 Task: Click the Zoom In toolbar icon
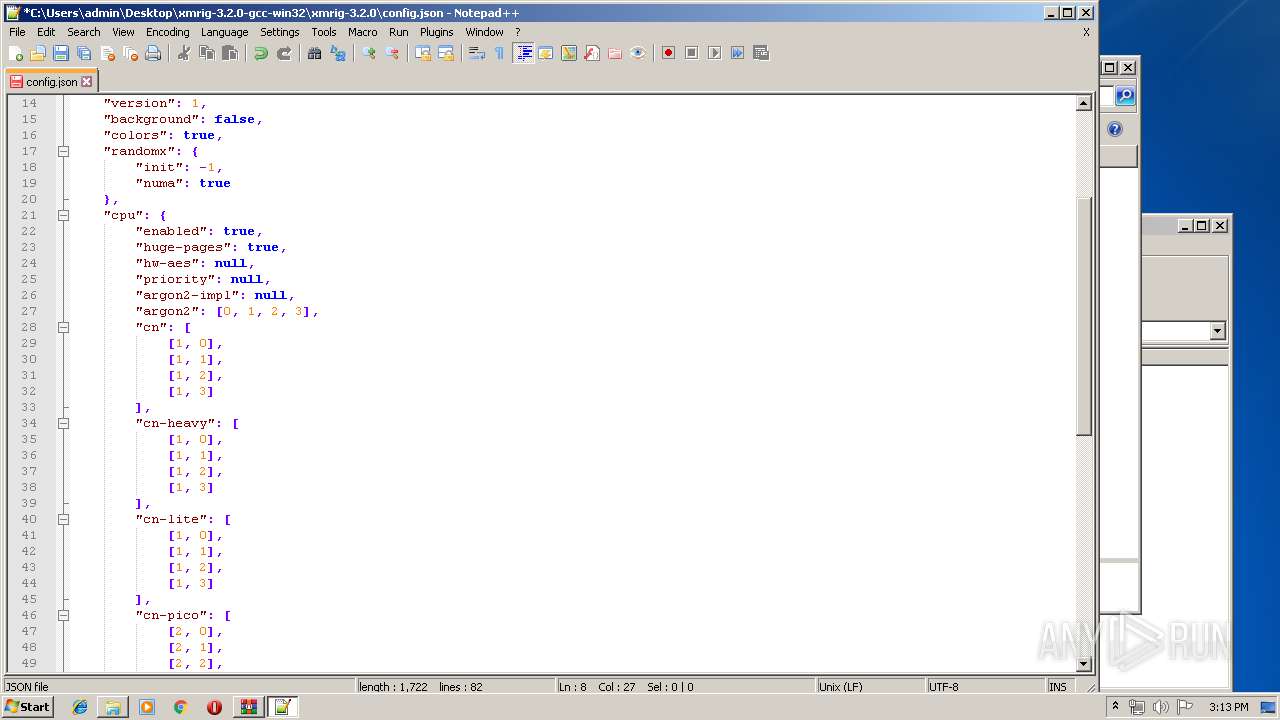(369, 53)
